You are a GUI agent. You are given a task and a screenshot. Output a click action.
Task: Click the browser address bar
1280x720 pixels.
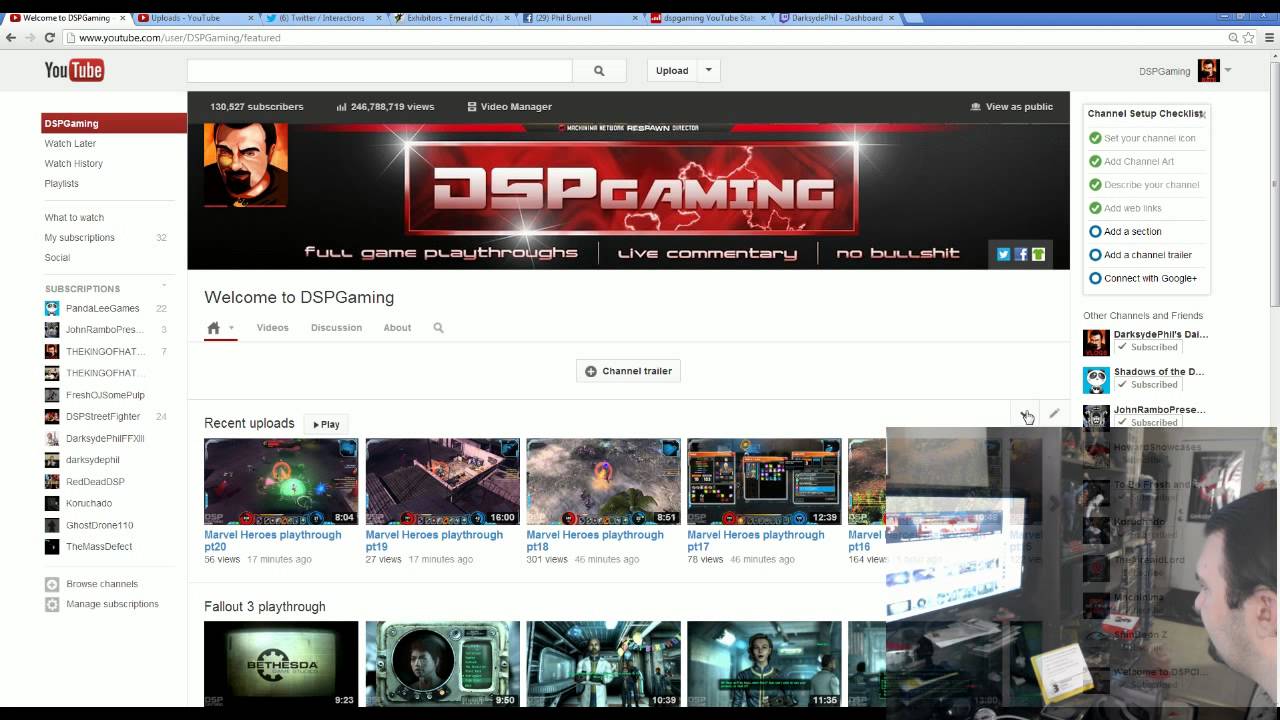point(640,38)
